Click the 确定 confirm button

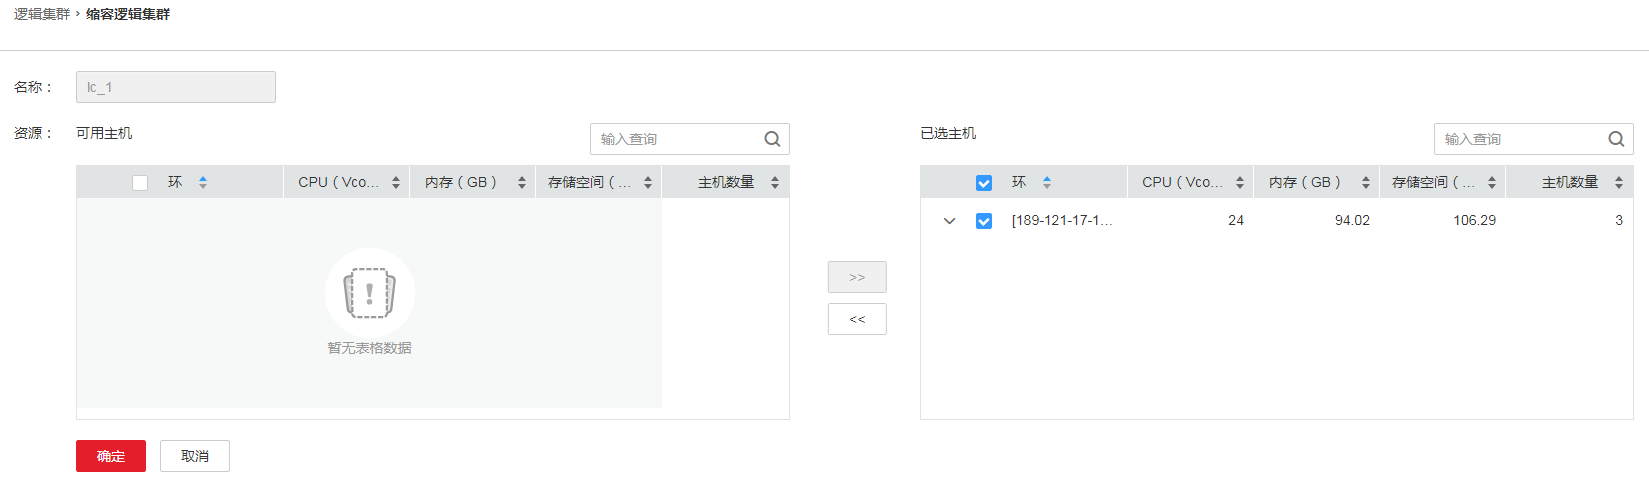click(111, 456)
